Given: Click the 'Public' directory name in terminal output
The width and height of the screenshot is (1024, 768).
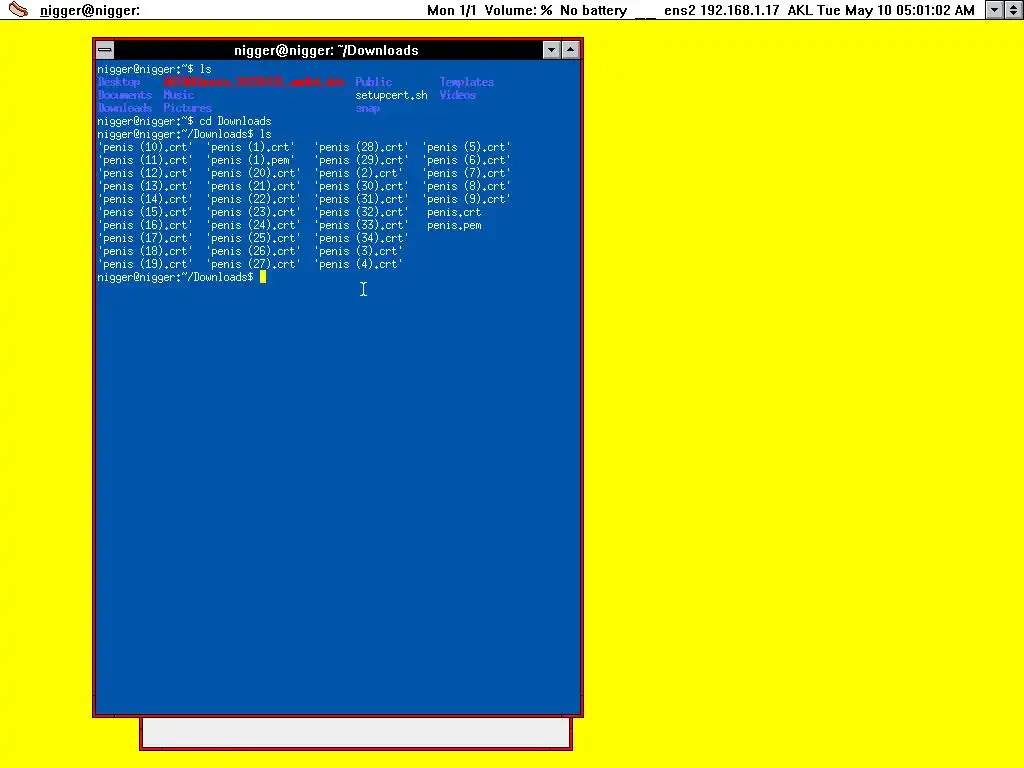Looking at the screenshot, I should (x=374, y=82).
